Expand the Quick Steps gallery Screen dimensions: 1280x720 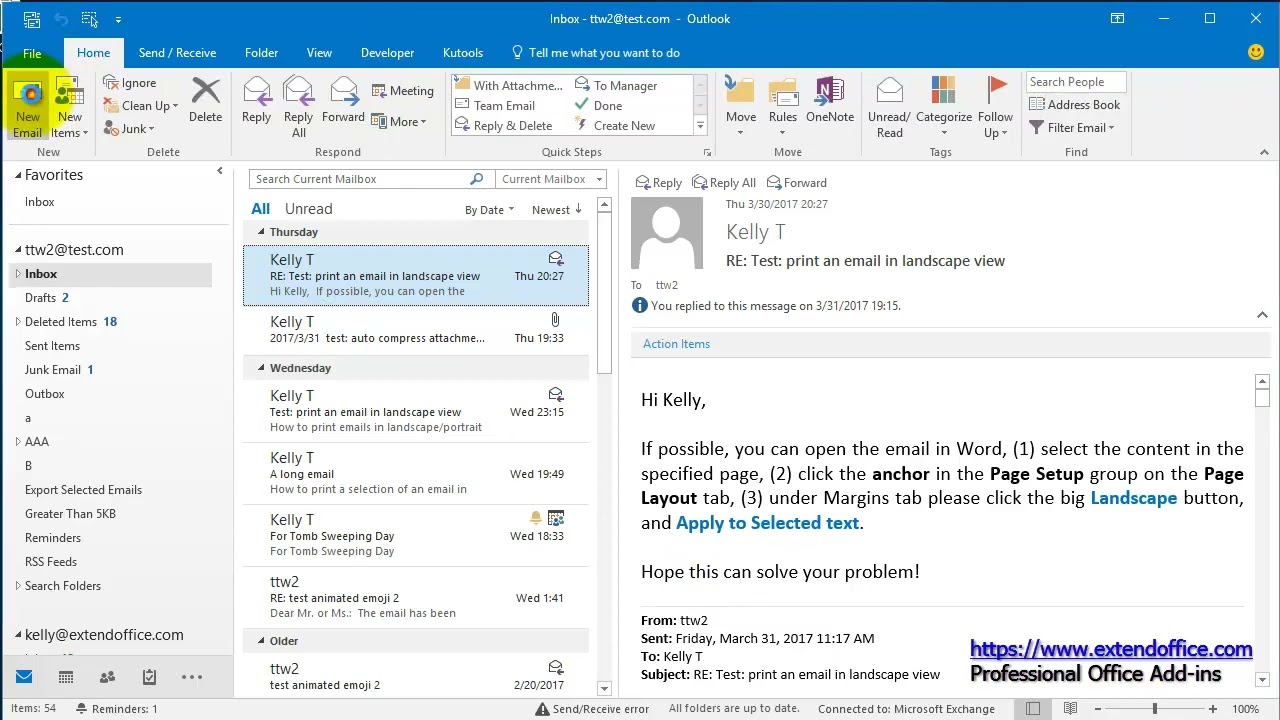700,125
